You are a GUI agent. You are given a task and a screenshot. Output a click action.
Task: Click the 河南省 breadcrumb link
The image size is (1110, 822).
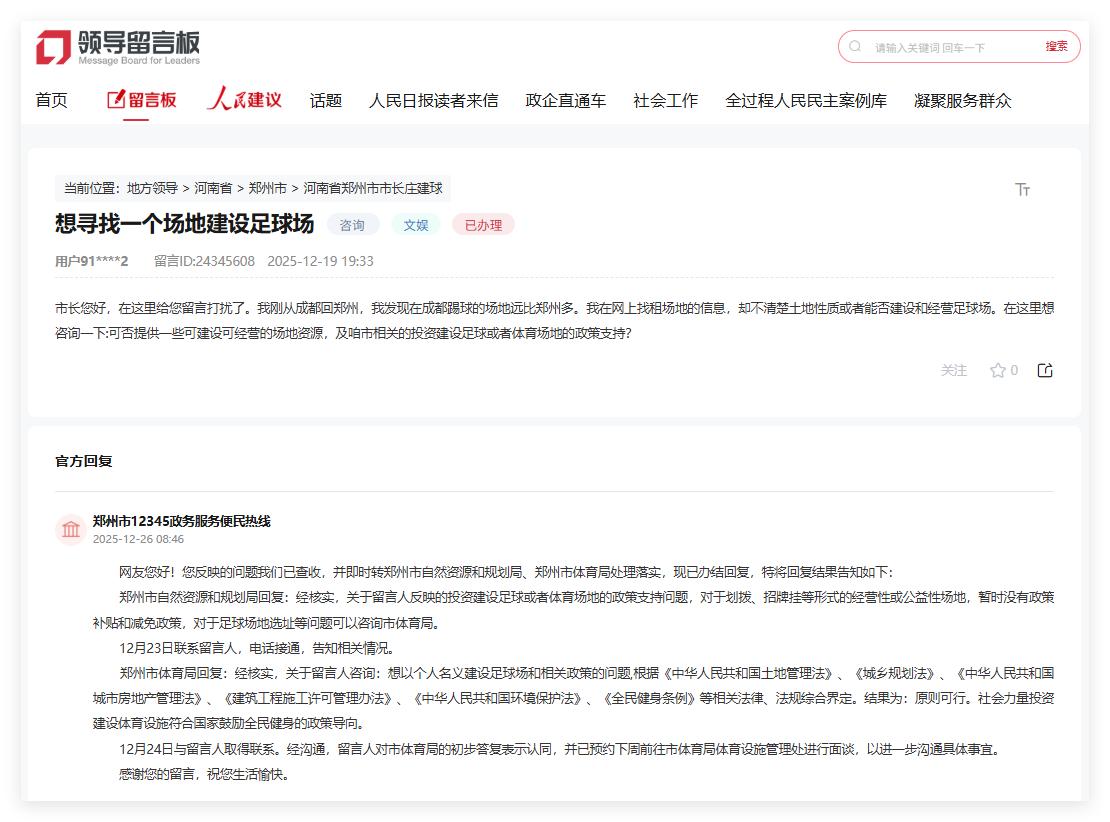[x=213, y=188]
